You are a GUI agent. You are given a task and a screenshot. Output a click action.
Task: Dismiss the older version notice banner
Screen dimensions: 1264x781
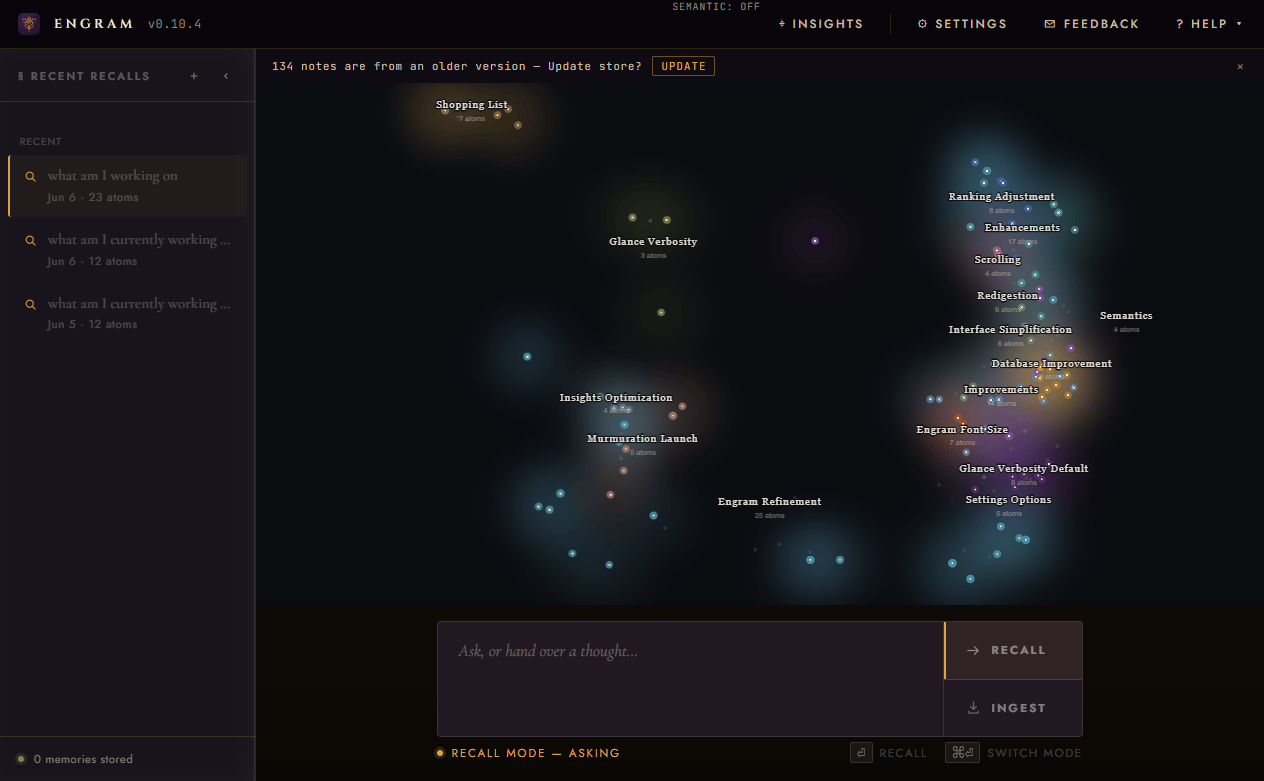pos(1240,67)
